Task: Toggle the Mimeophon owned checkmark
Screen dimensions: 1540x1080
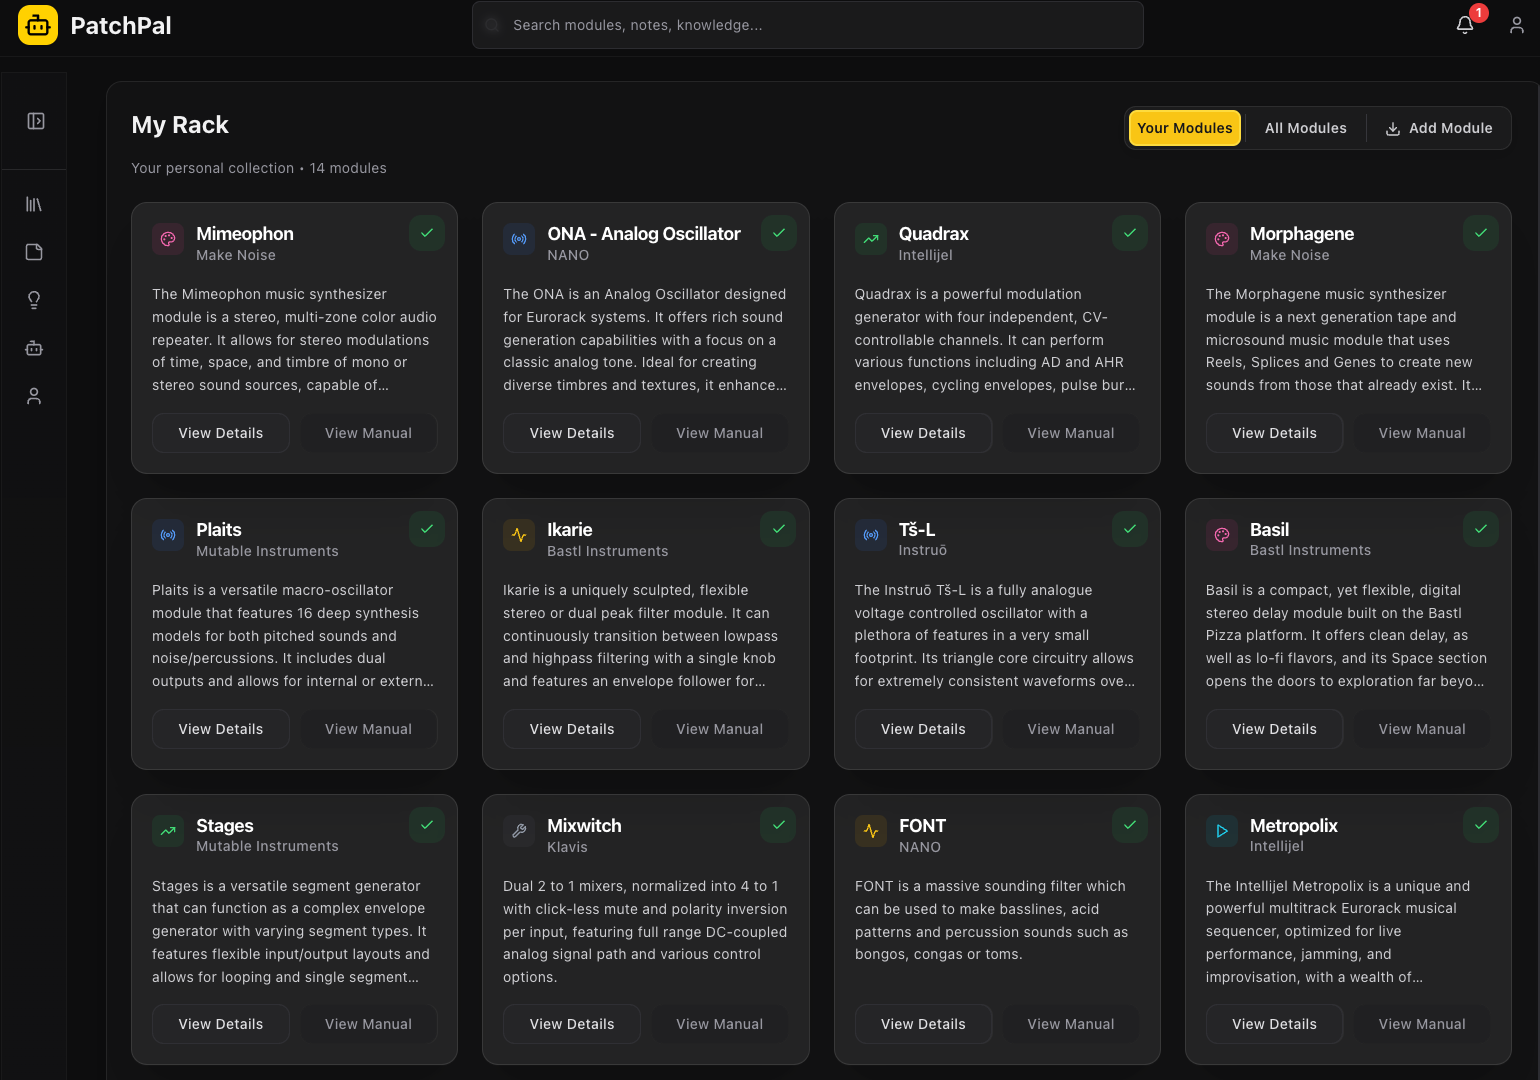Action: click(427, 233)
